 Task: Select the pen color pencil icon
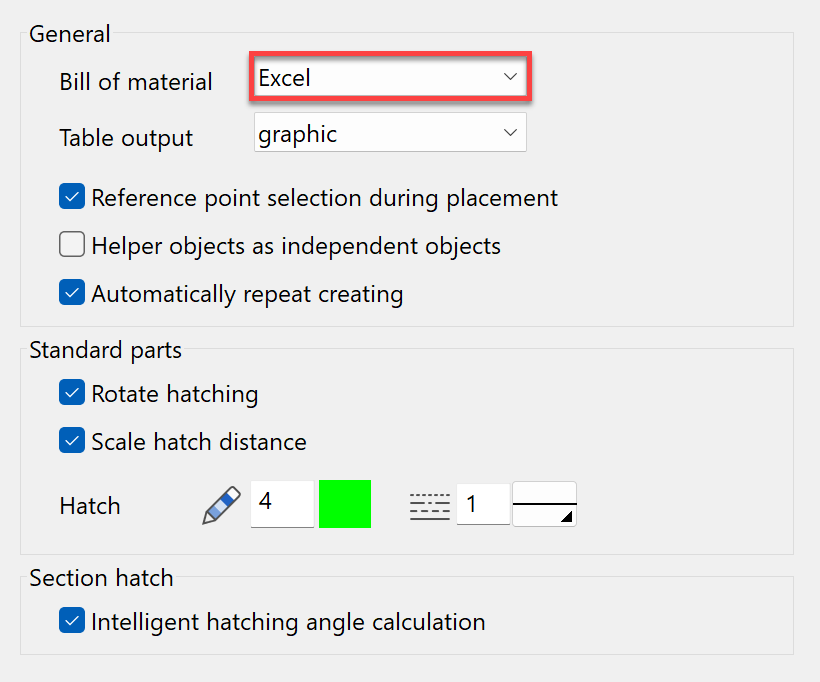tap(220, 504)
